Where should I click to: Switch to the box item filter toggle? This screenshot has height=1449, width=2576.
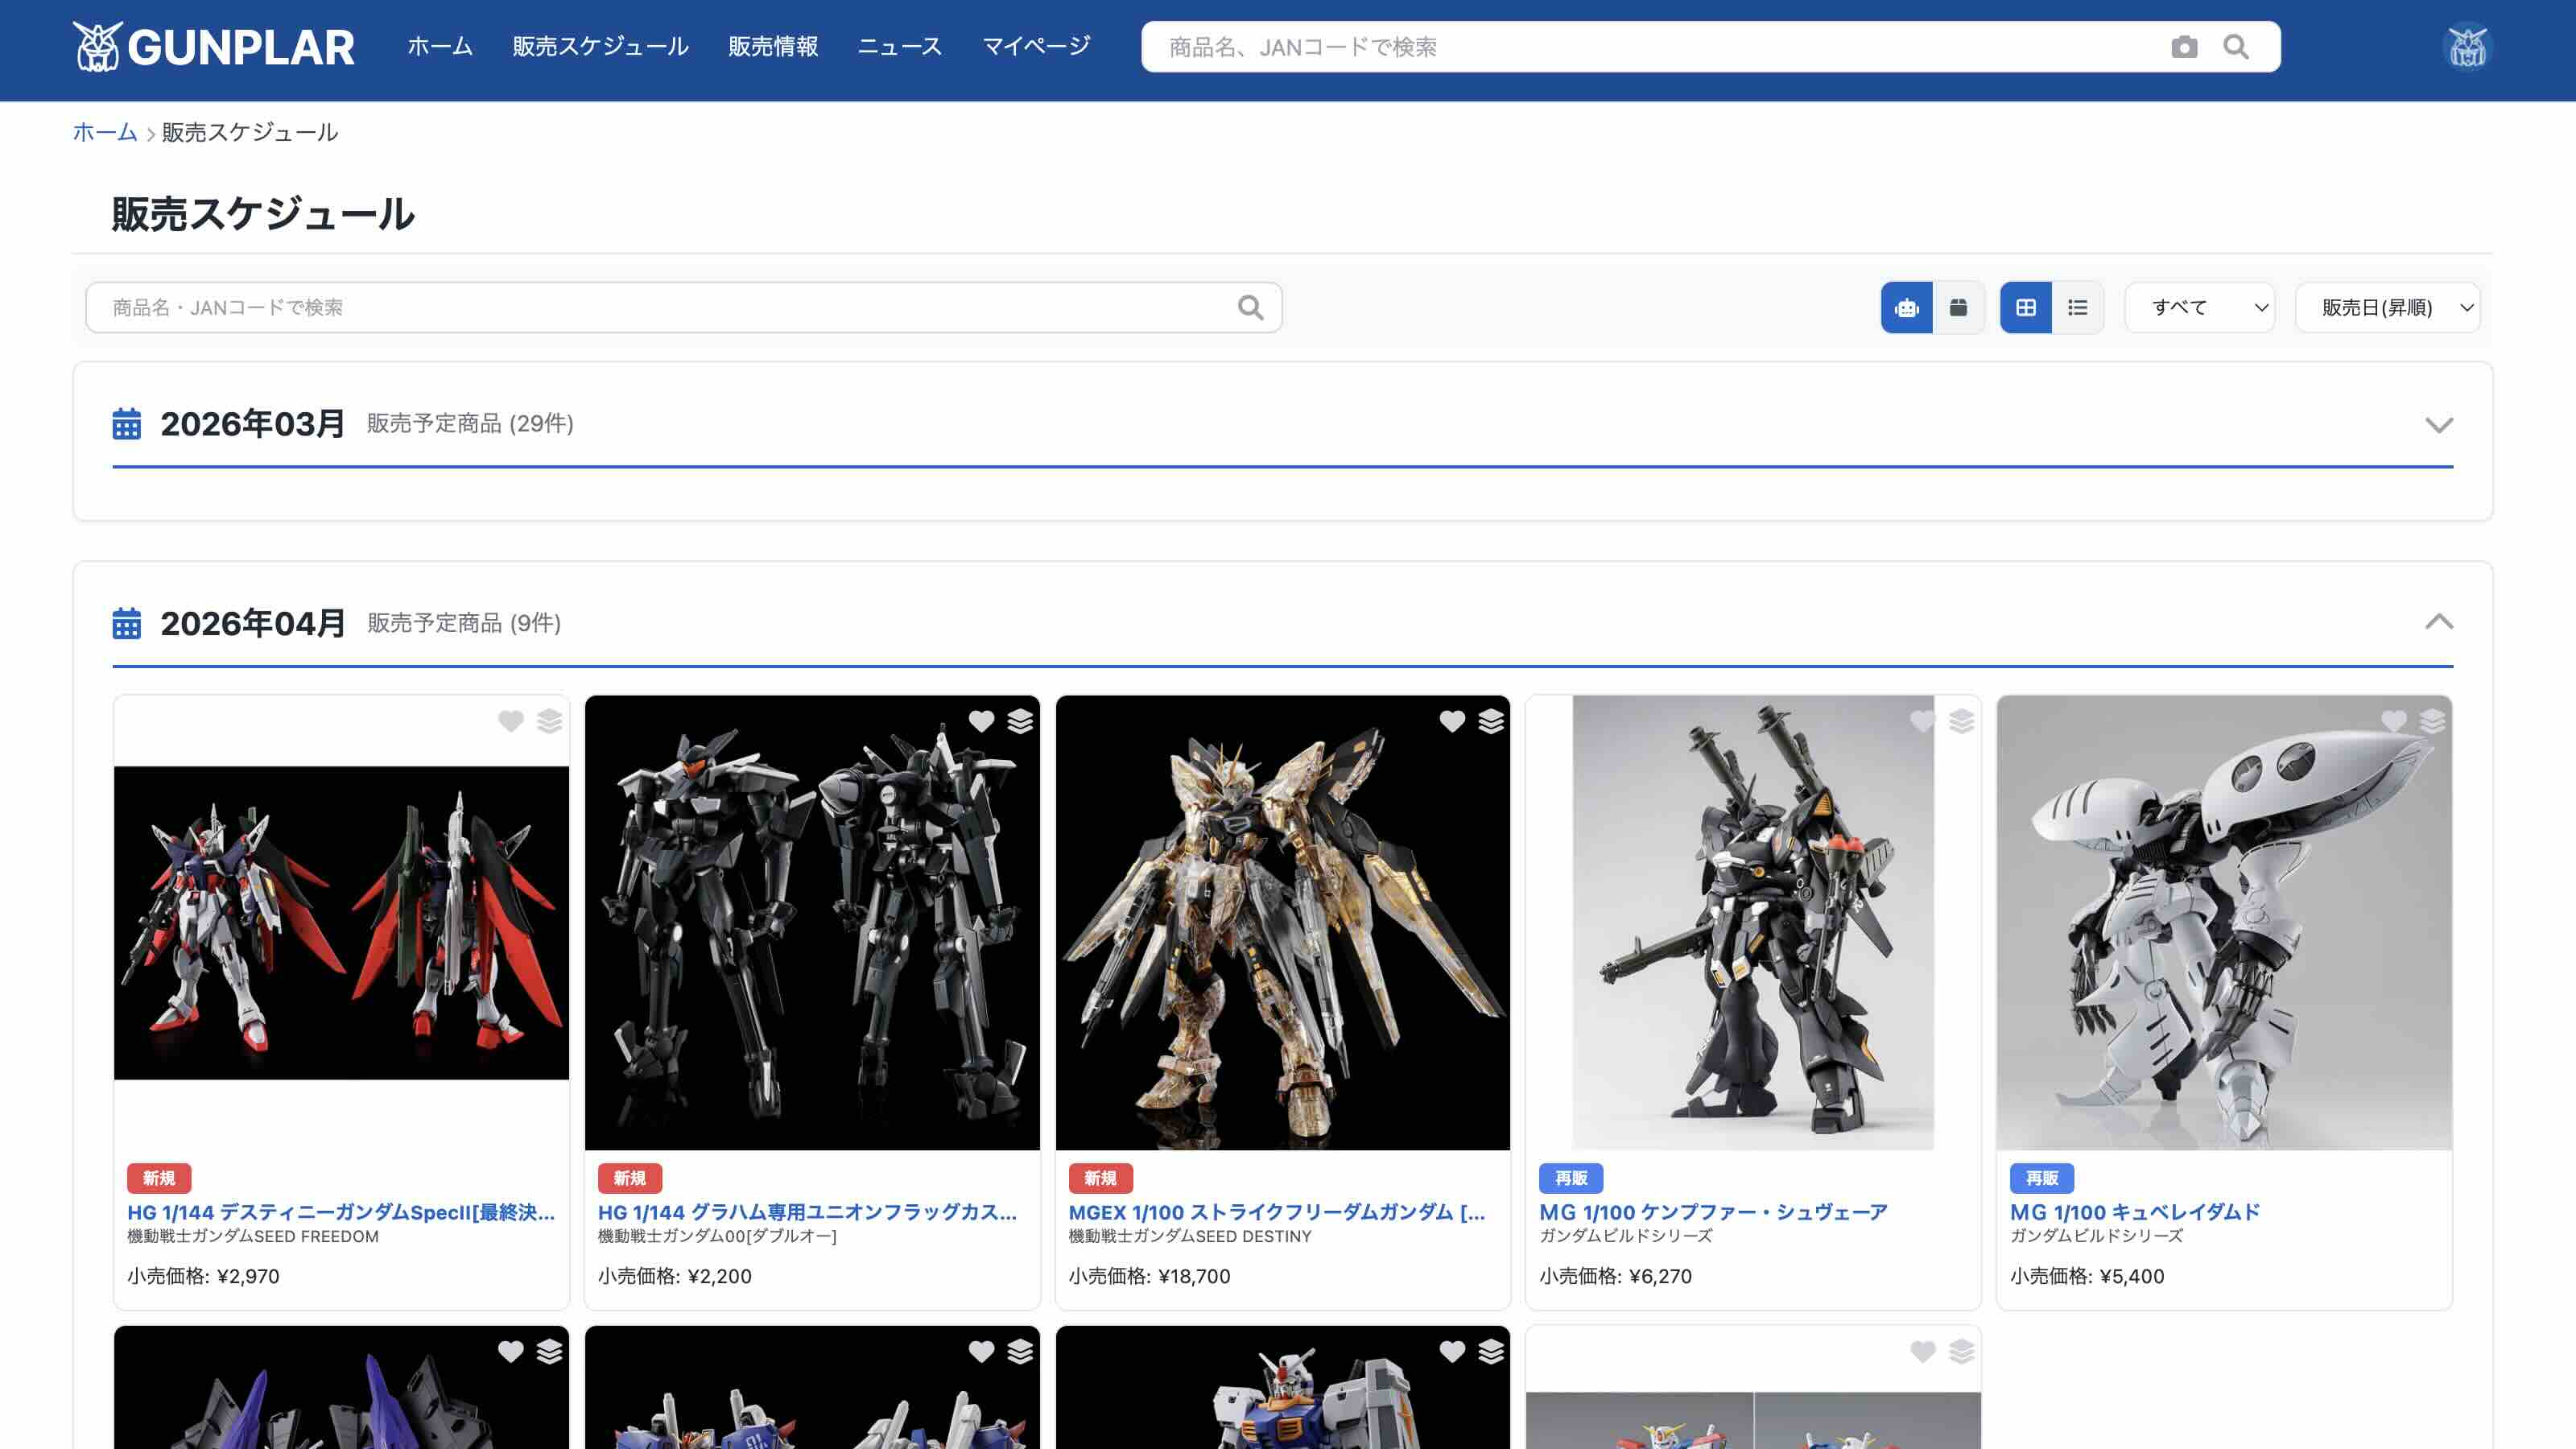click(1958, 307)
